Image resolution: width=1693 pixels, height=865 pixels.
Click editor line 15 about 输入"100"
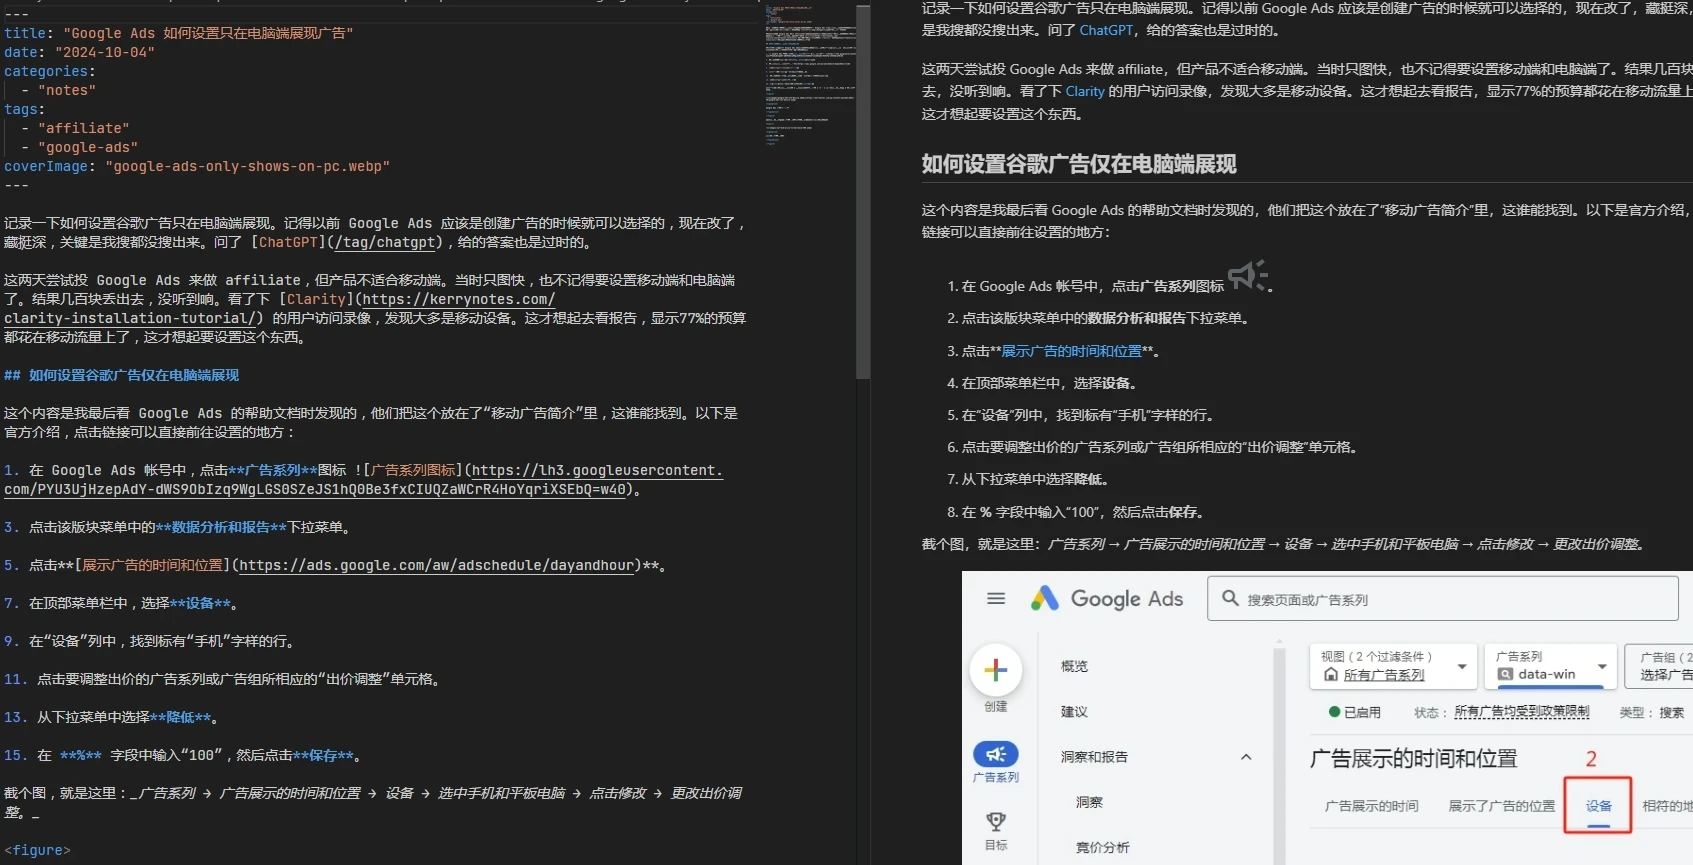coord(183,755)
